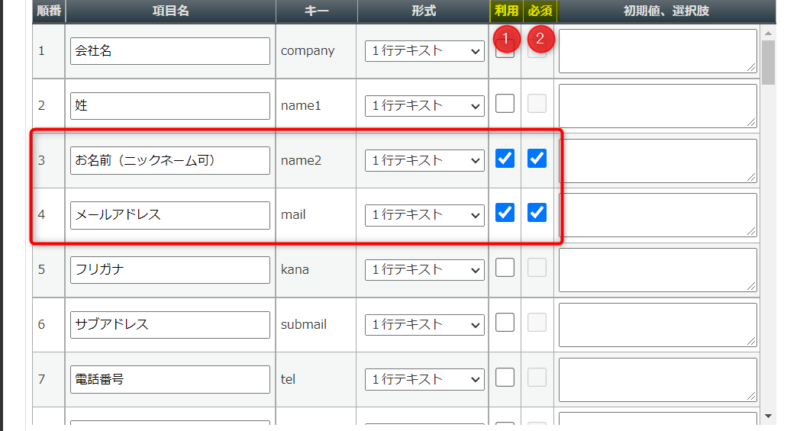Click the key text name1

[x=301, y=106]
